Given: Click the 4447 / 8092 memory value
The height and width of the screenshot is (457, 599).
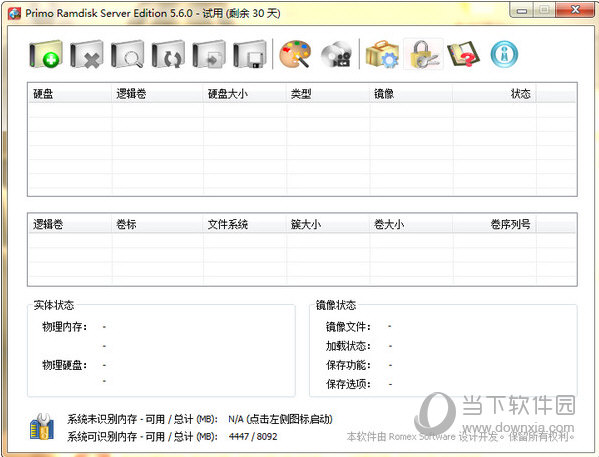Looking at the screenshot, I should (x=253, y=436).
